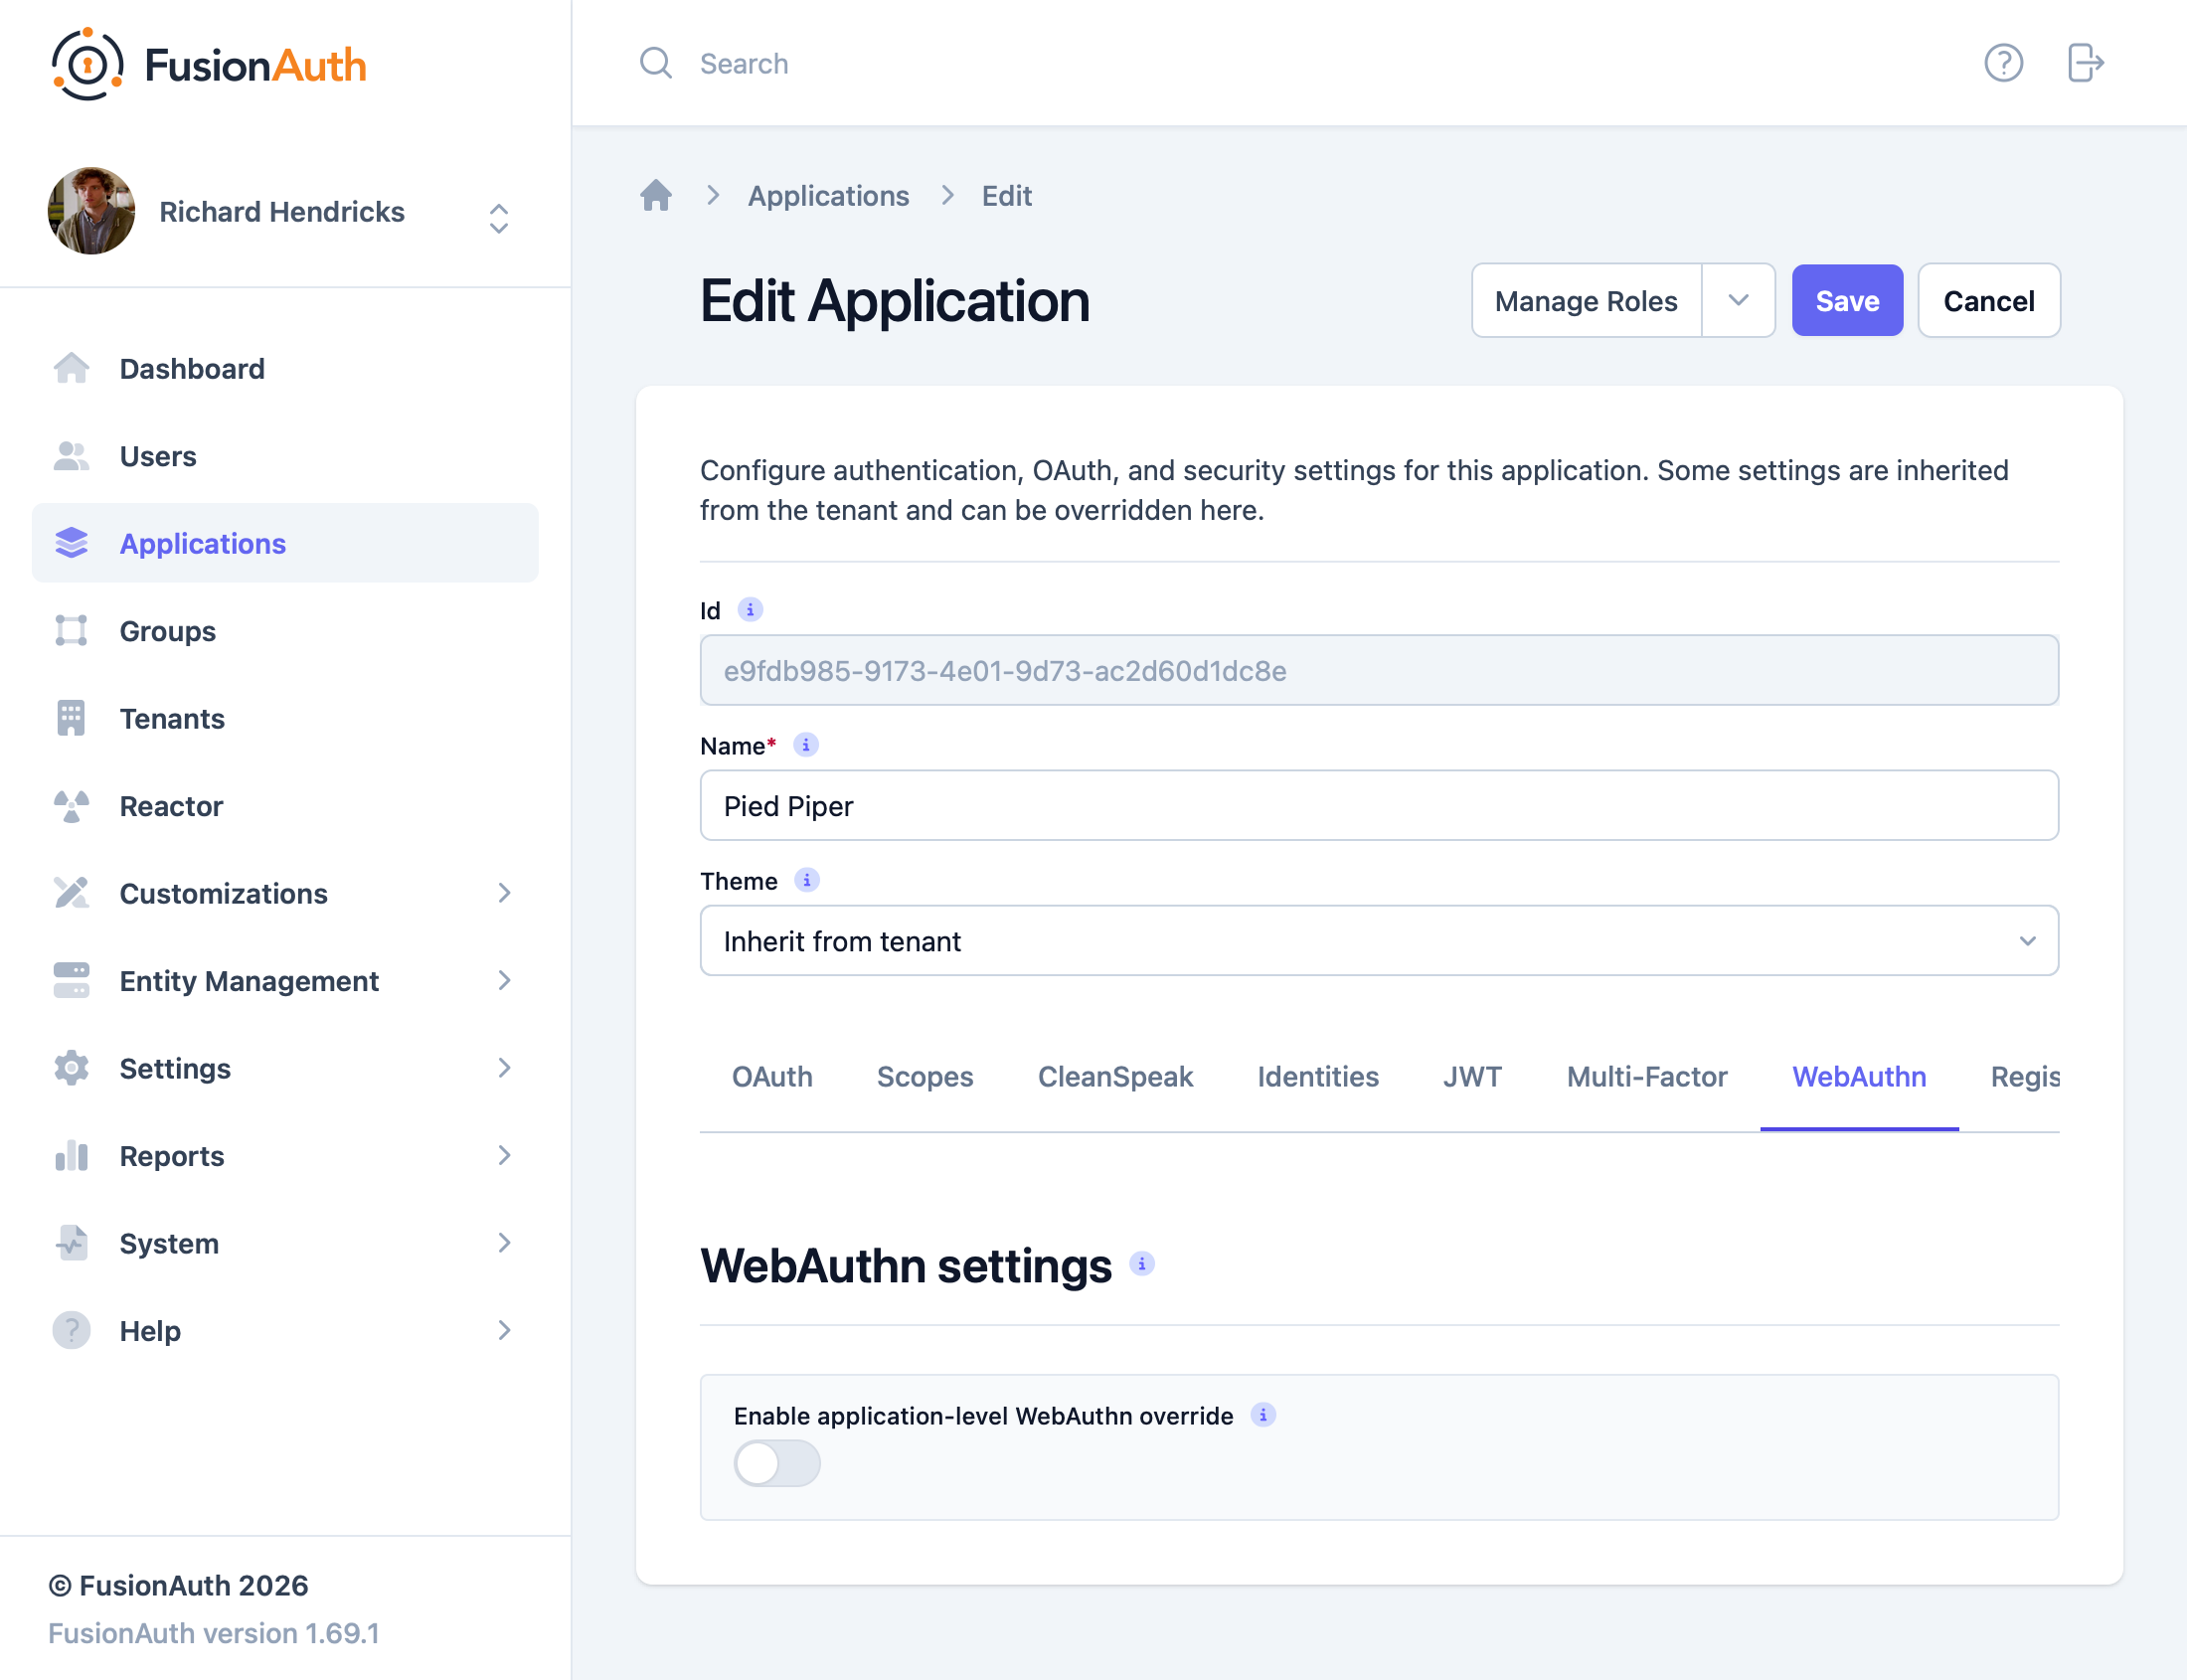
Task: Expand the Entity Management chevron
Action: coord(505,980)
